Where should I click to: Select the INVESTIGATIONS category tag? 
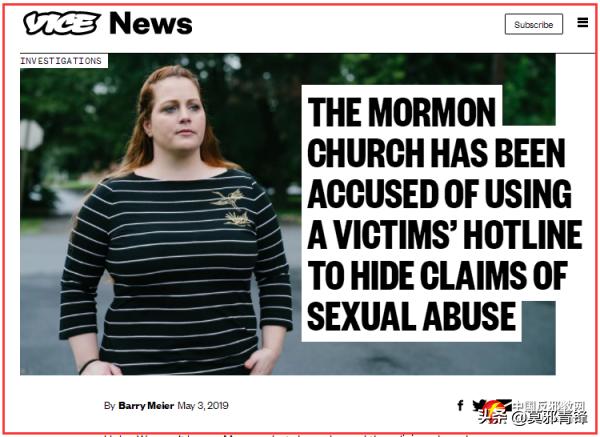(x=61, y=61)
